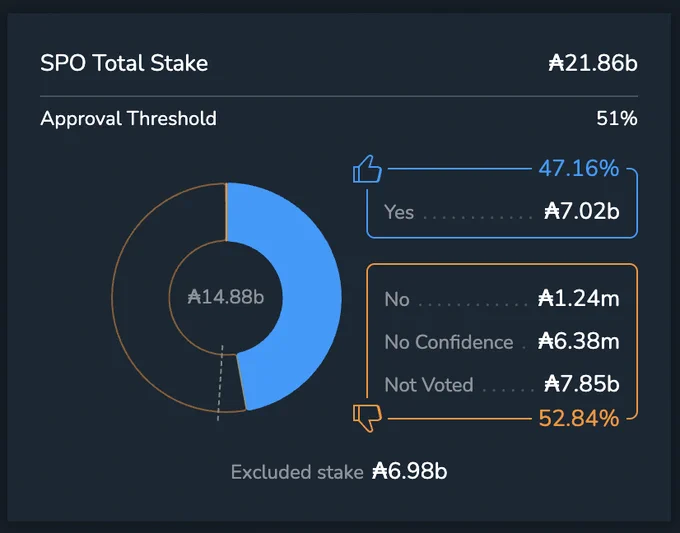Click the orange thumbs-down icon
This screenshot has width=680, height=533.
[367, 418]
